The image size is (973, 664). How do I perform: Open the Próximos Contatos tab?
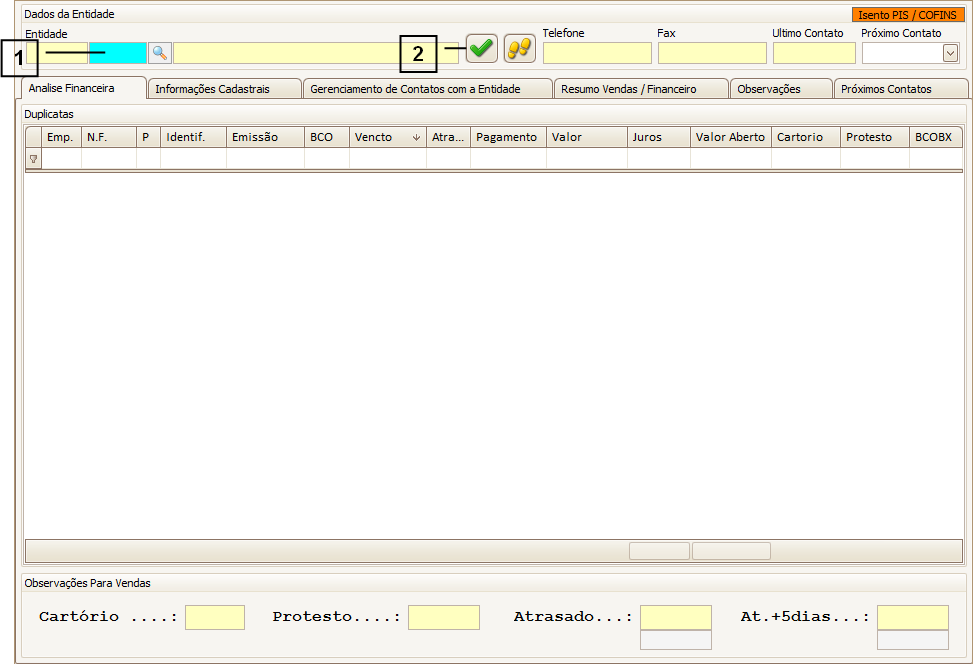pyautogui.click(x=900, y=89)
